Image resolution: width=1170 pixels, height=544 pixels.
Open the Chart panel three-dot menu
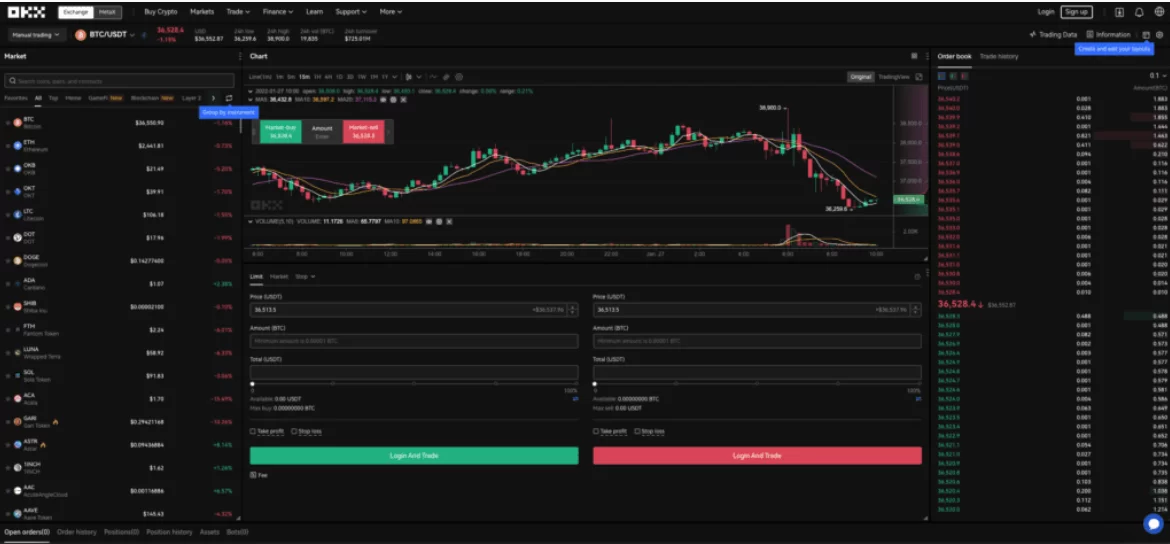click(x=926, y=56)
